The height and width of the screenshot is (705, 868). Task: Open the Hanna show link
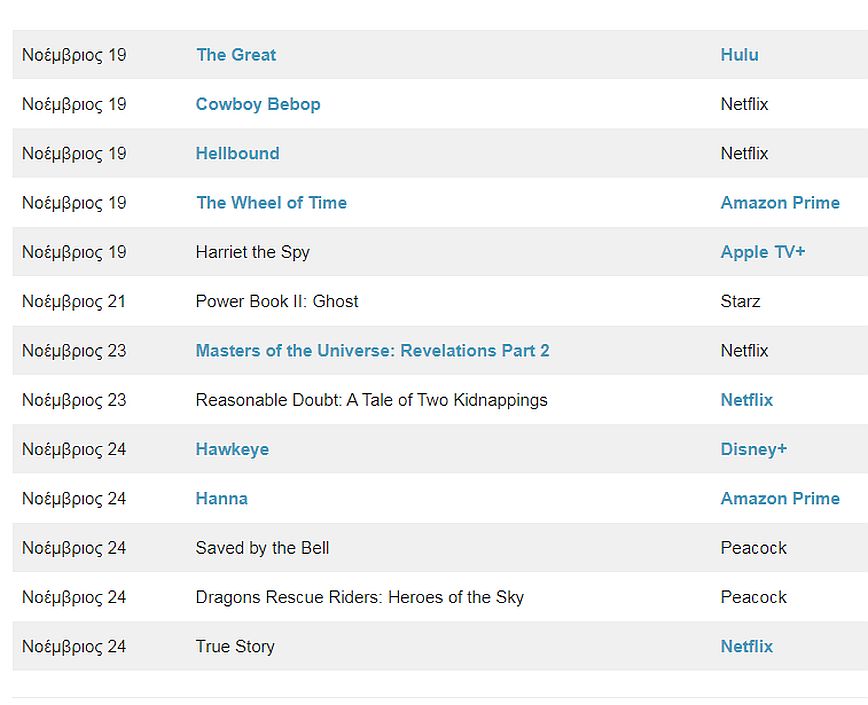tap(221, 499)
